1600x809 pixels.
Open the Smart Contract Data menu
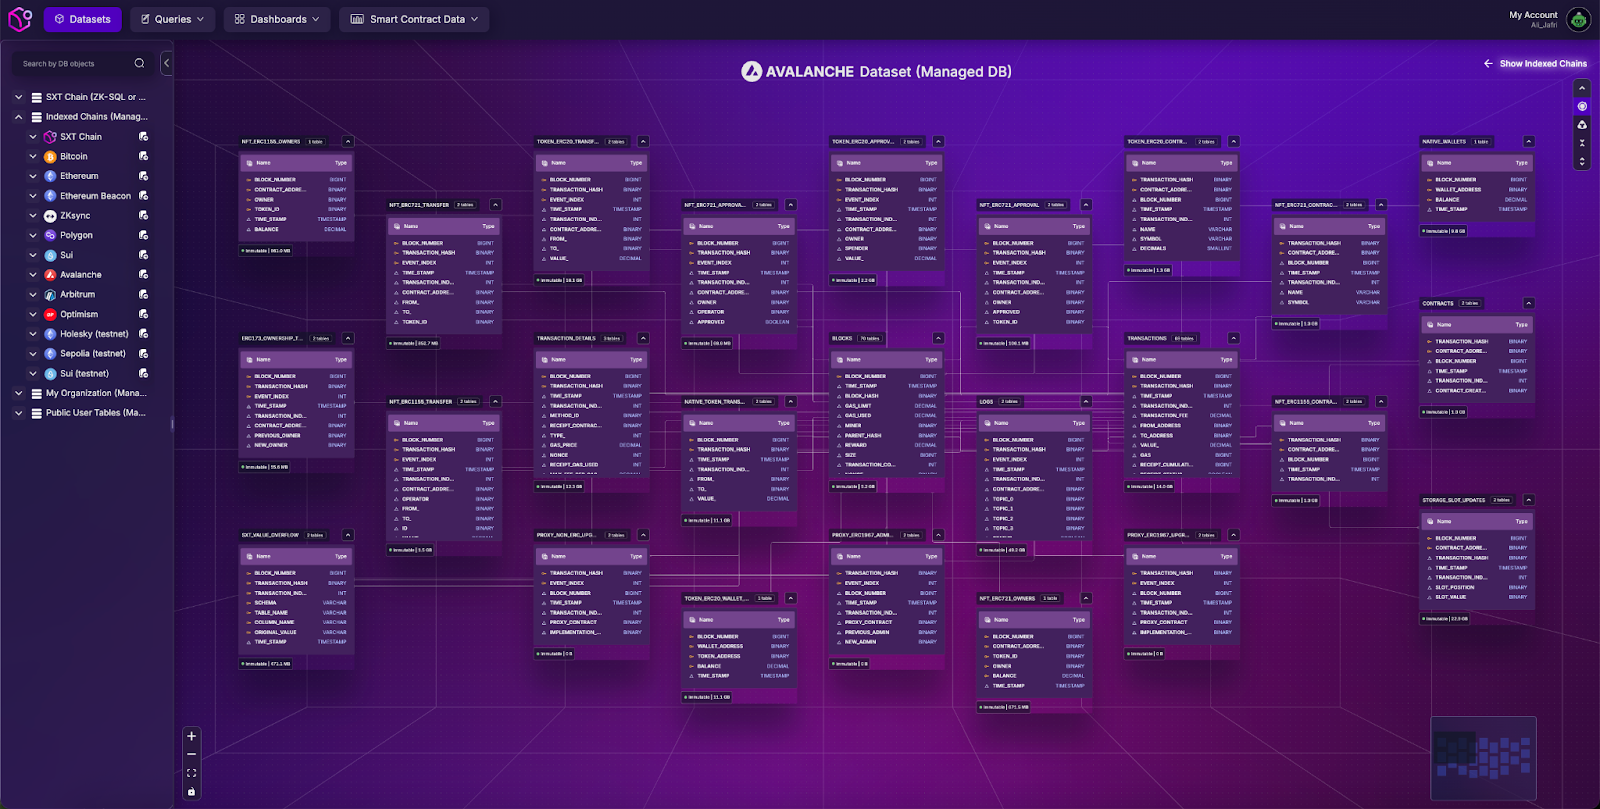click(414, 19)
